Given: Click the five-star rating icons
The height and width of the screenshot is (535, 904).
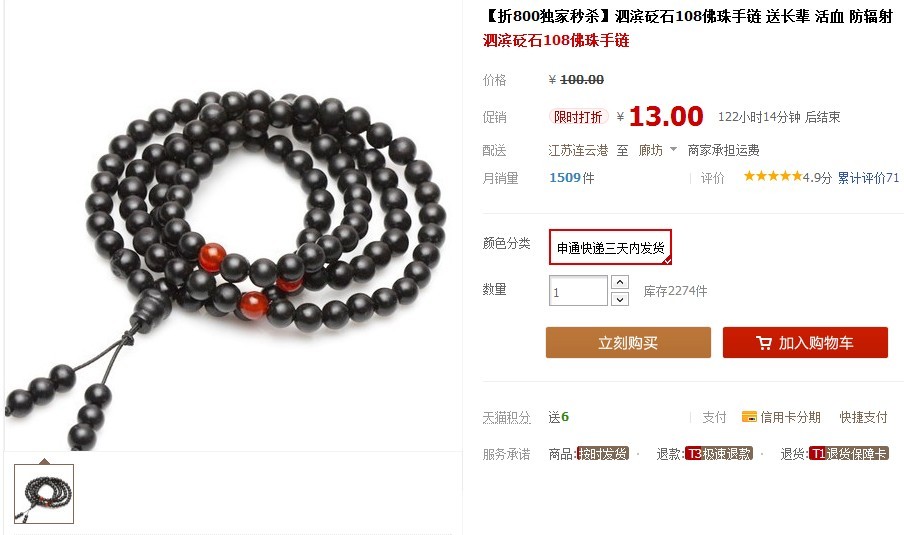Looking at the screenshot, I should tap(773, 176).
